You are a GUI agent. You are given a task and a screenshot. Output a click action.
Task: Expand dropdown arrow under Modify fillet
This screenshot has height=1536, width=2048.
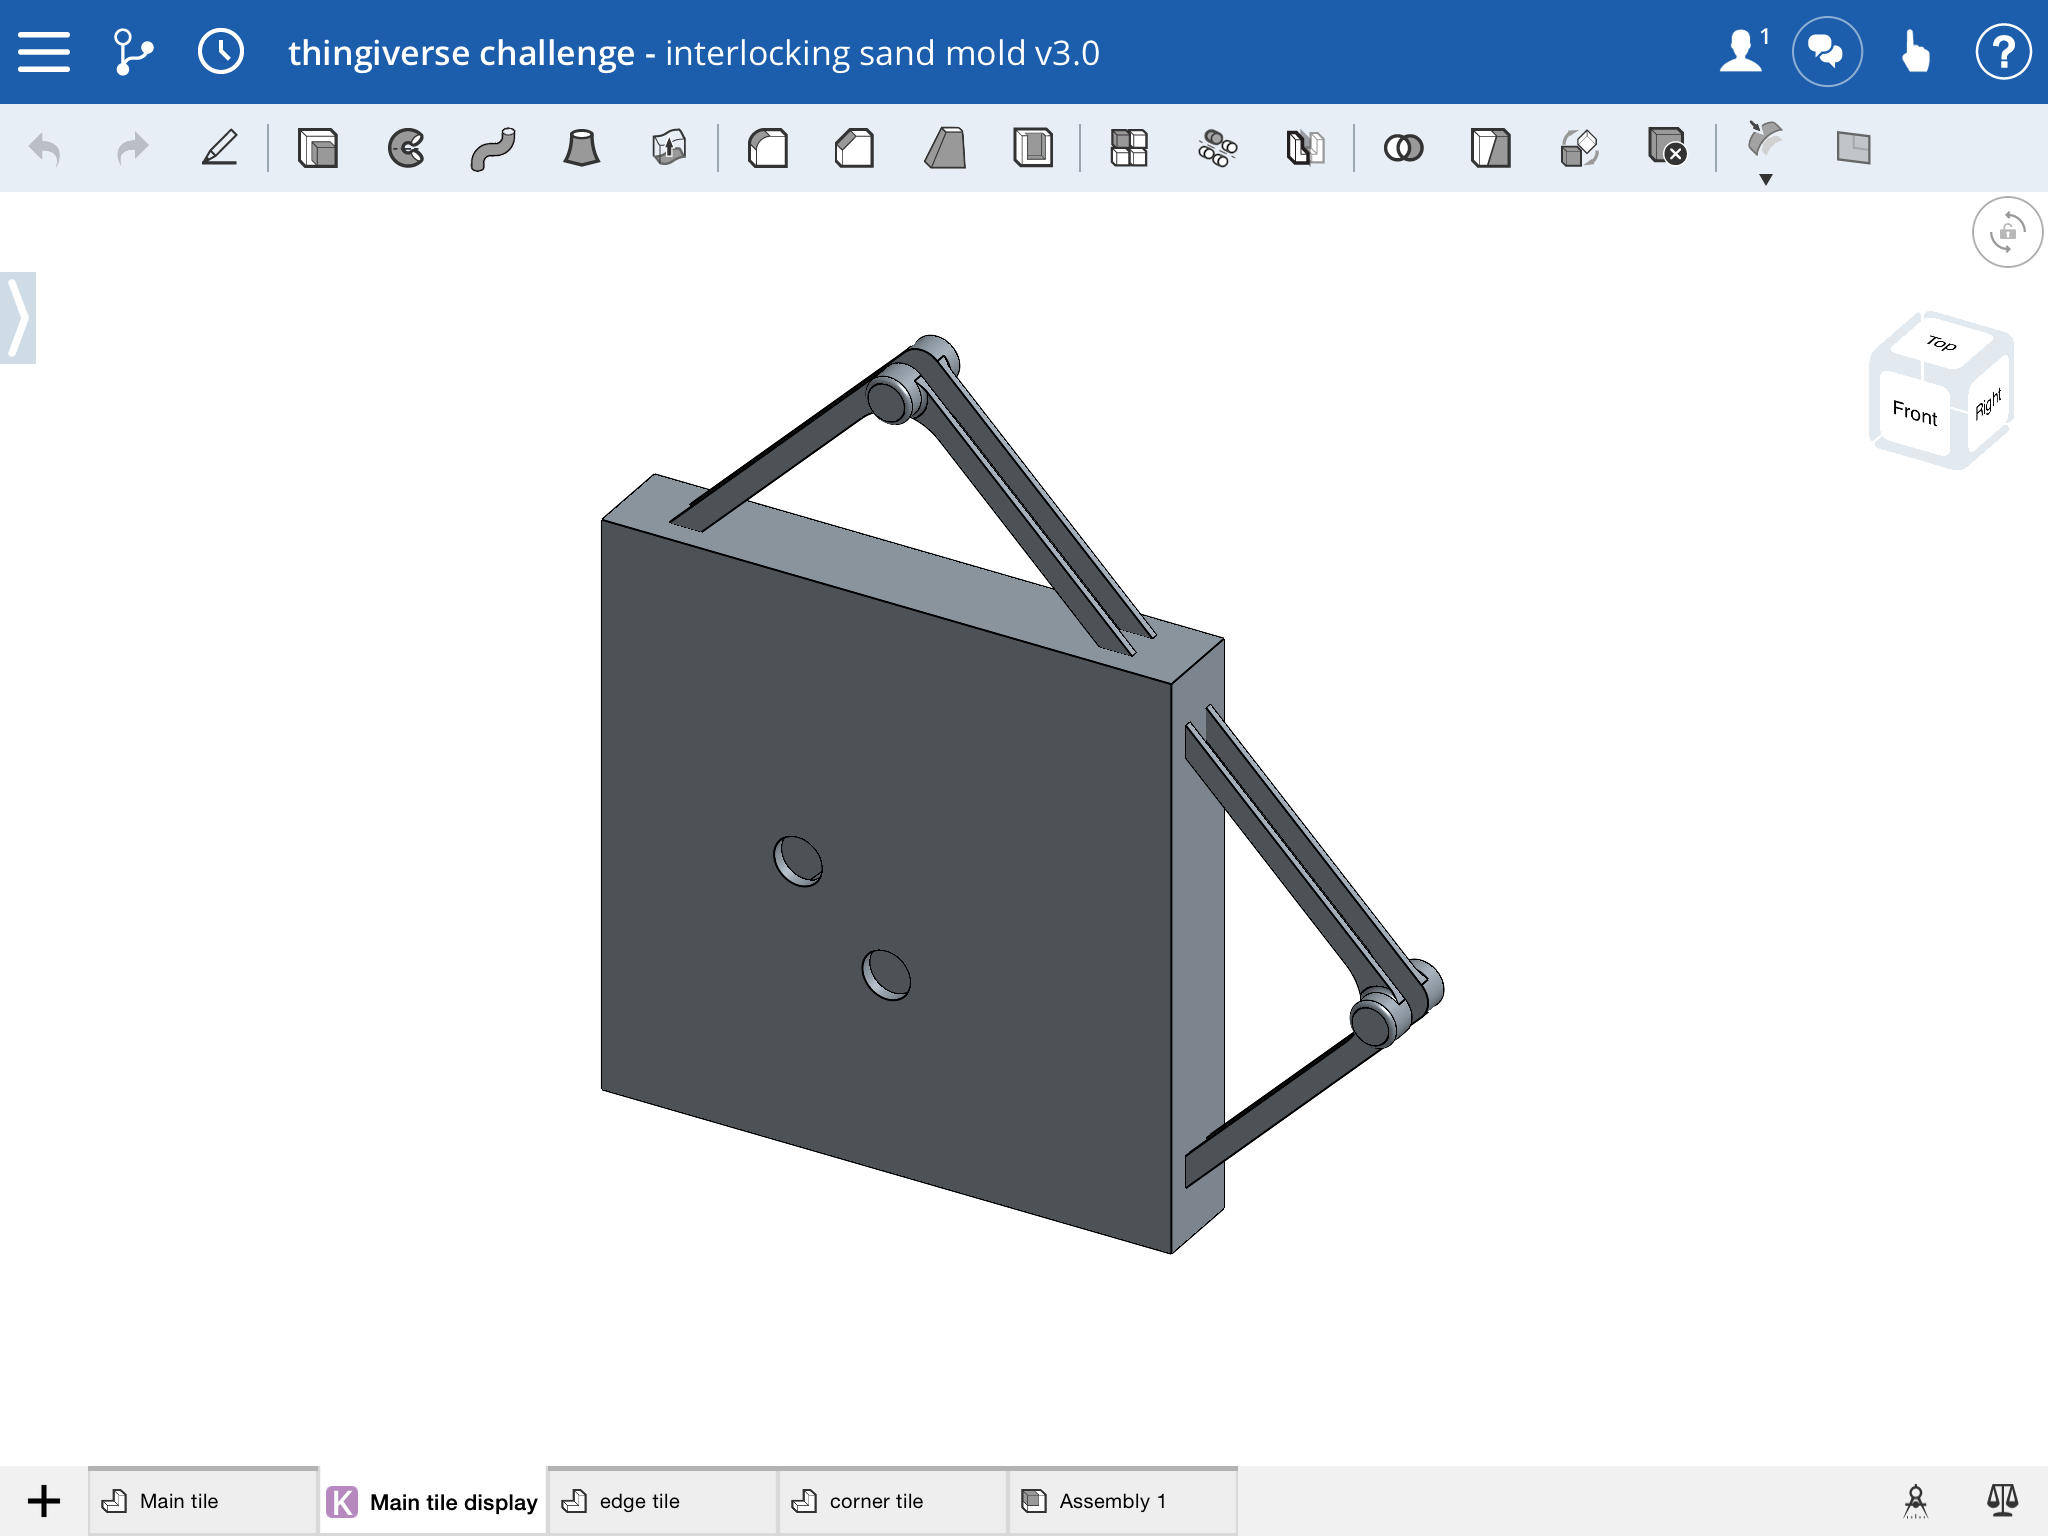(1766, 180)
